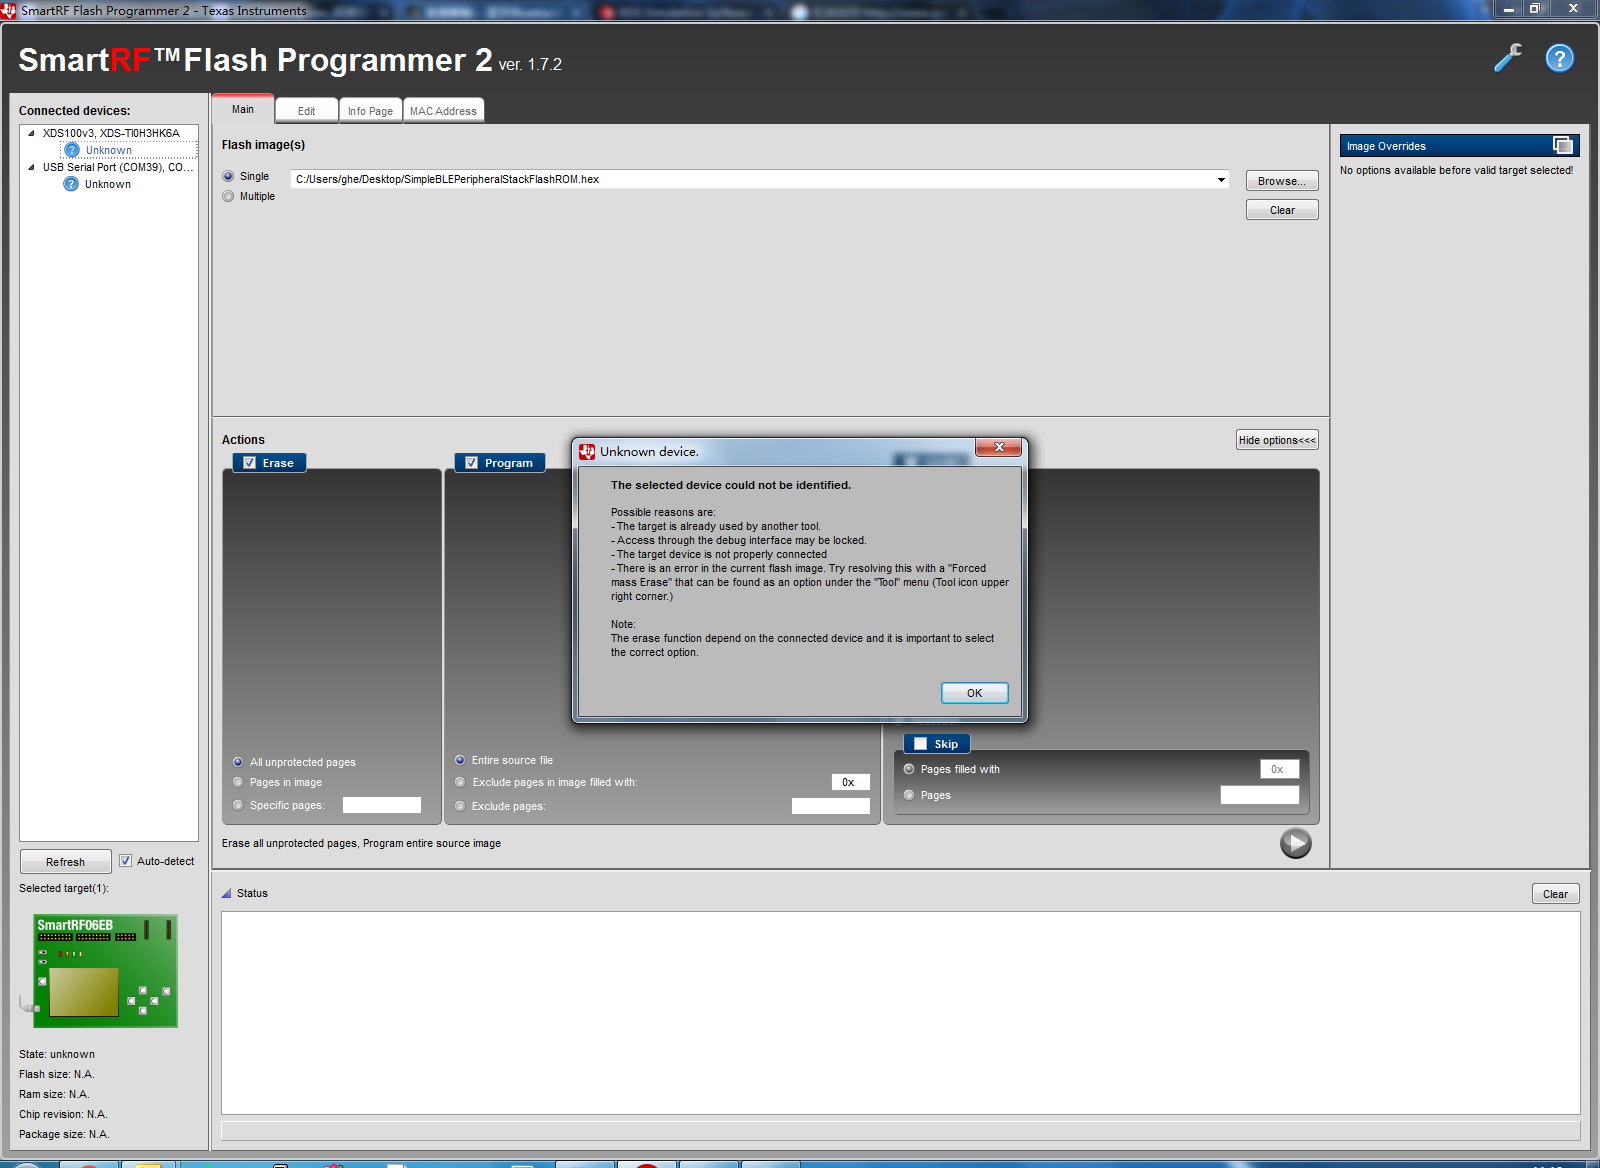Clear the Status log with its Clear button

[1555, 894]
